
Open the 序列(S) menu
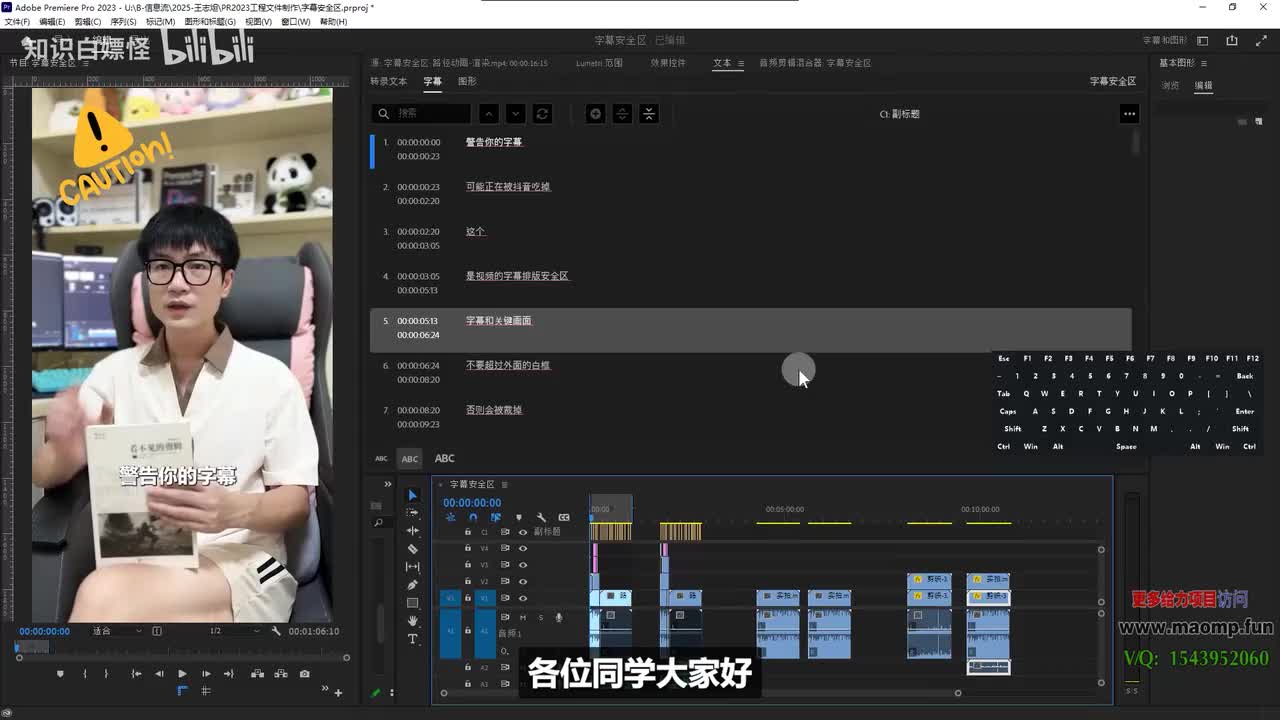(124, 22)
